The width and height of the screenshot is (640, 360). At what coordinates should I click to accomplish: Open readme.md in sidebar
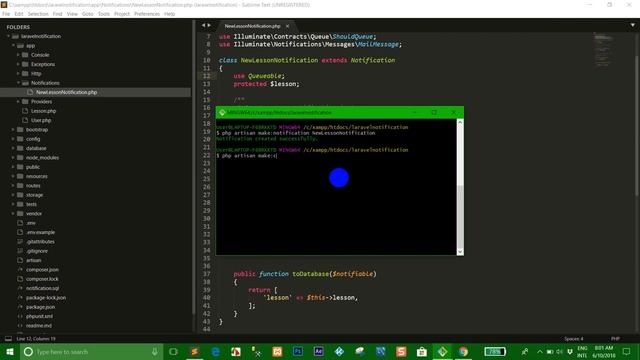39,325
